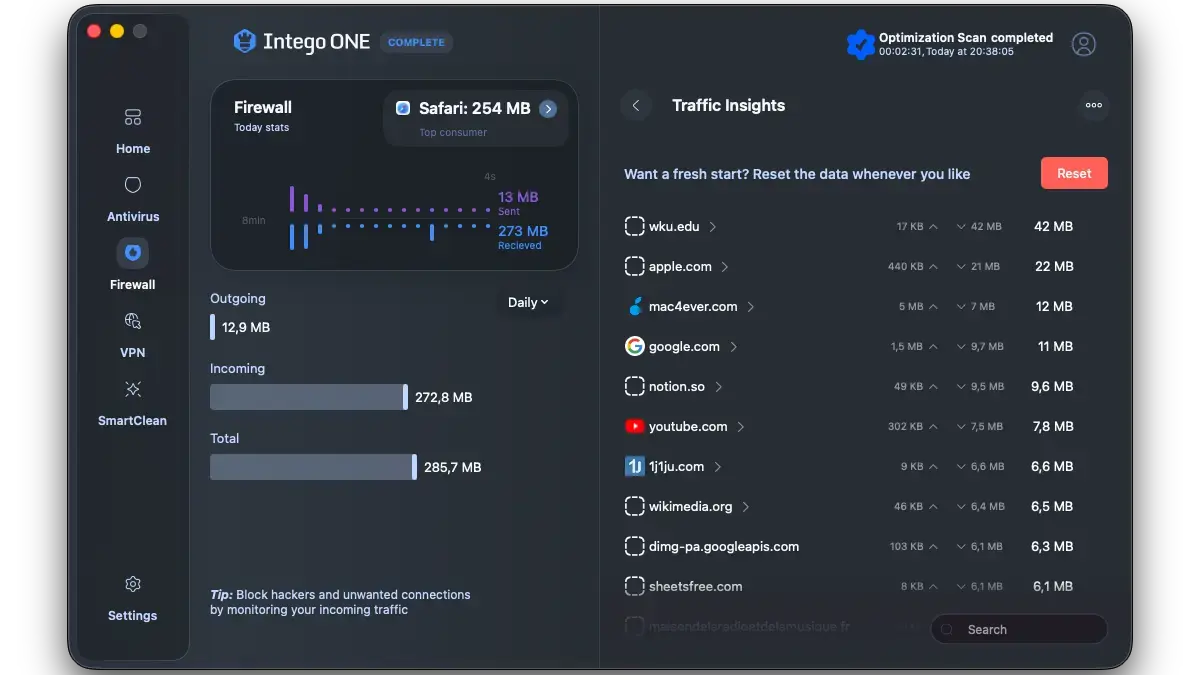Image resolution: width=1200 pixels, height=675 pixels.
Task: Open Settings gear icon
Action: [132, 584]
